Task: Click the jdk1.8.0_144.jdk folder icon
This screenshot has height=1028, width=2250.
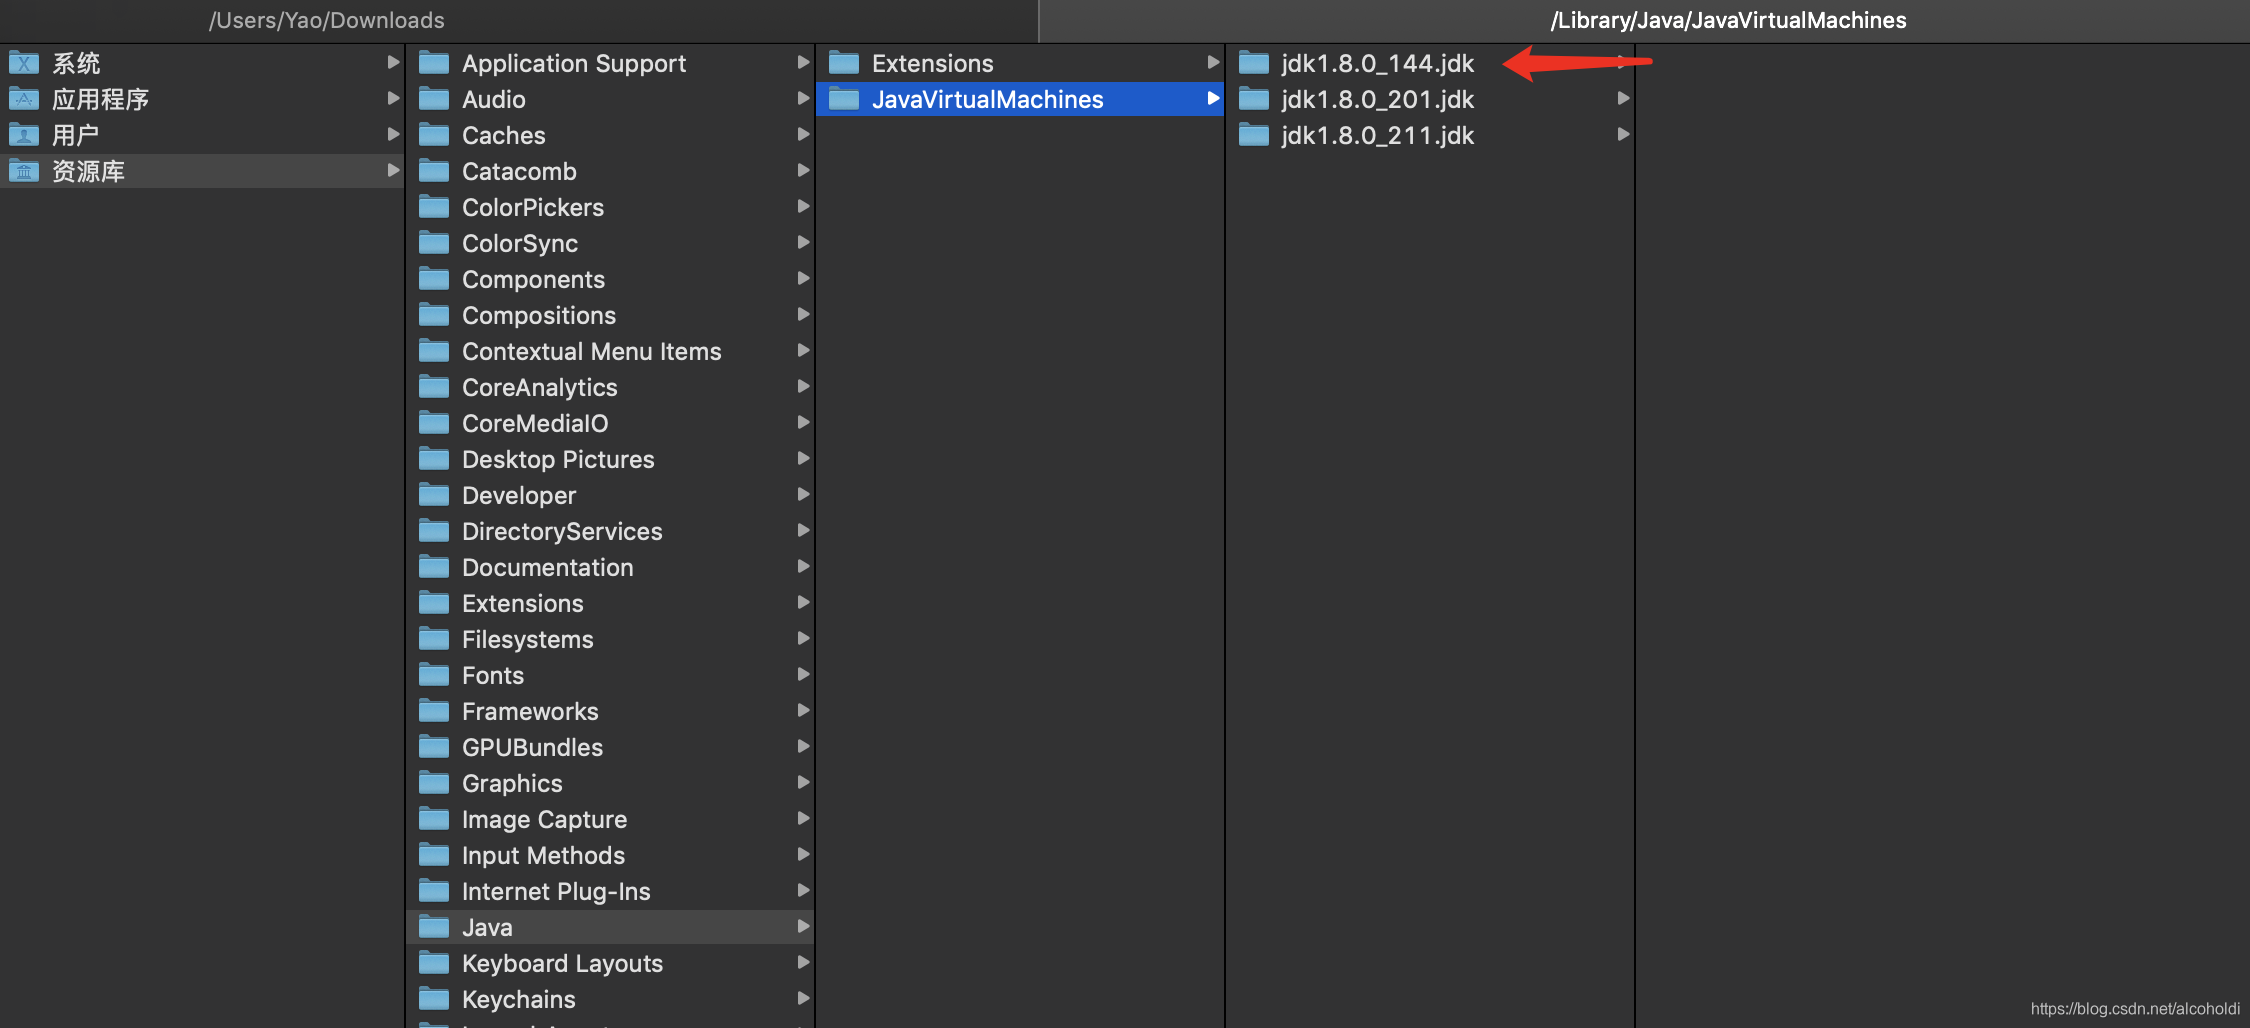Action: [x=1254, y=63]
